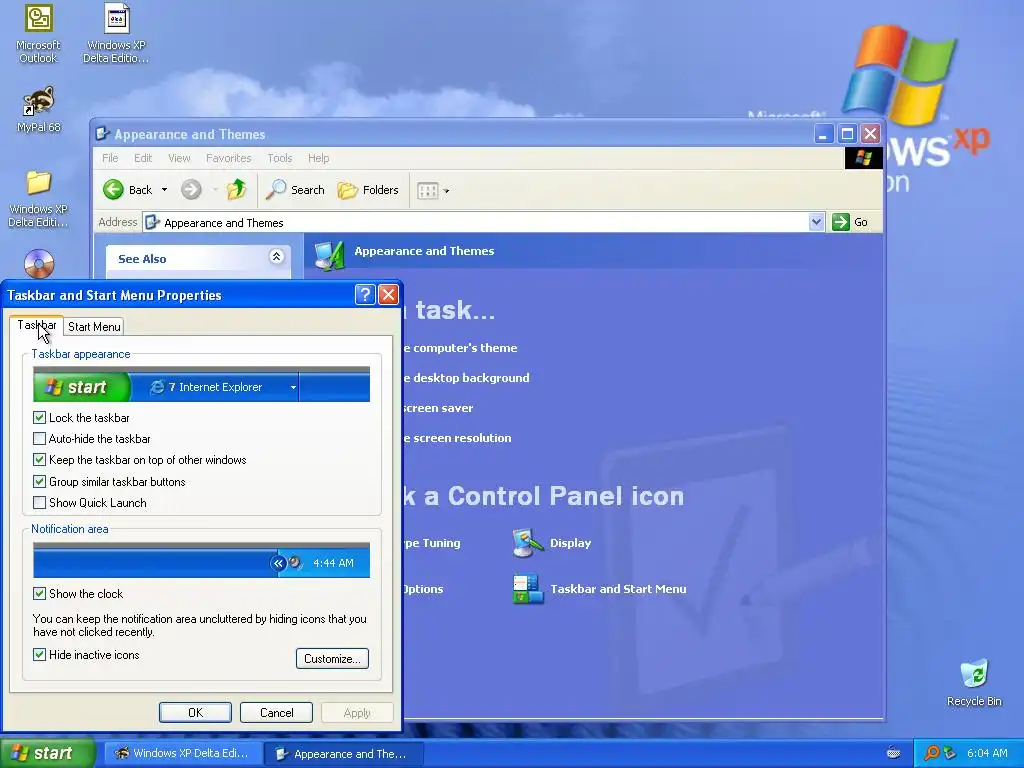Open the Favorites menu

click(x=229, y=158)
